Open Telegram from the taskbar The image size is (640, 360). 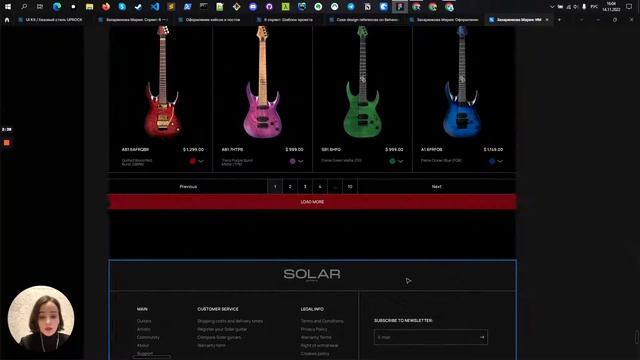[351, 7]
